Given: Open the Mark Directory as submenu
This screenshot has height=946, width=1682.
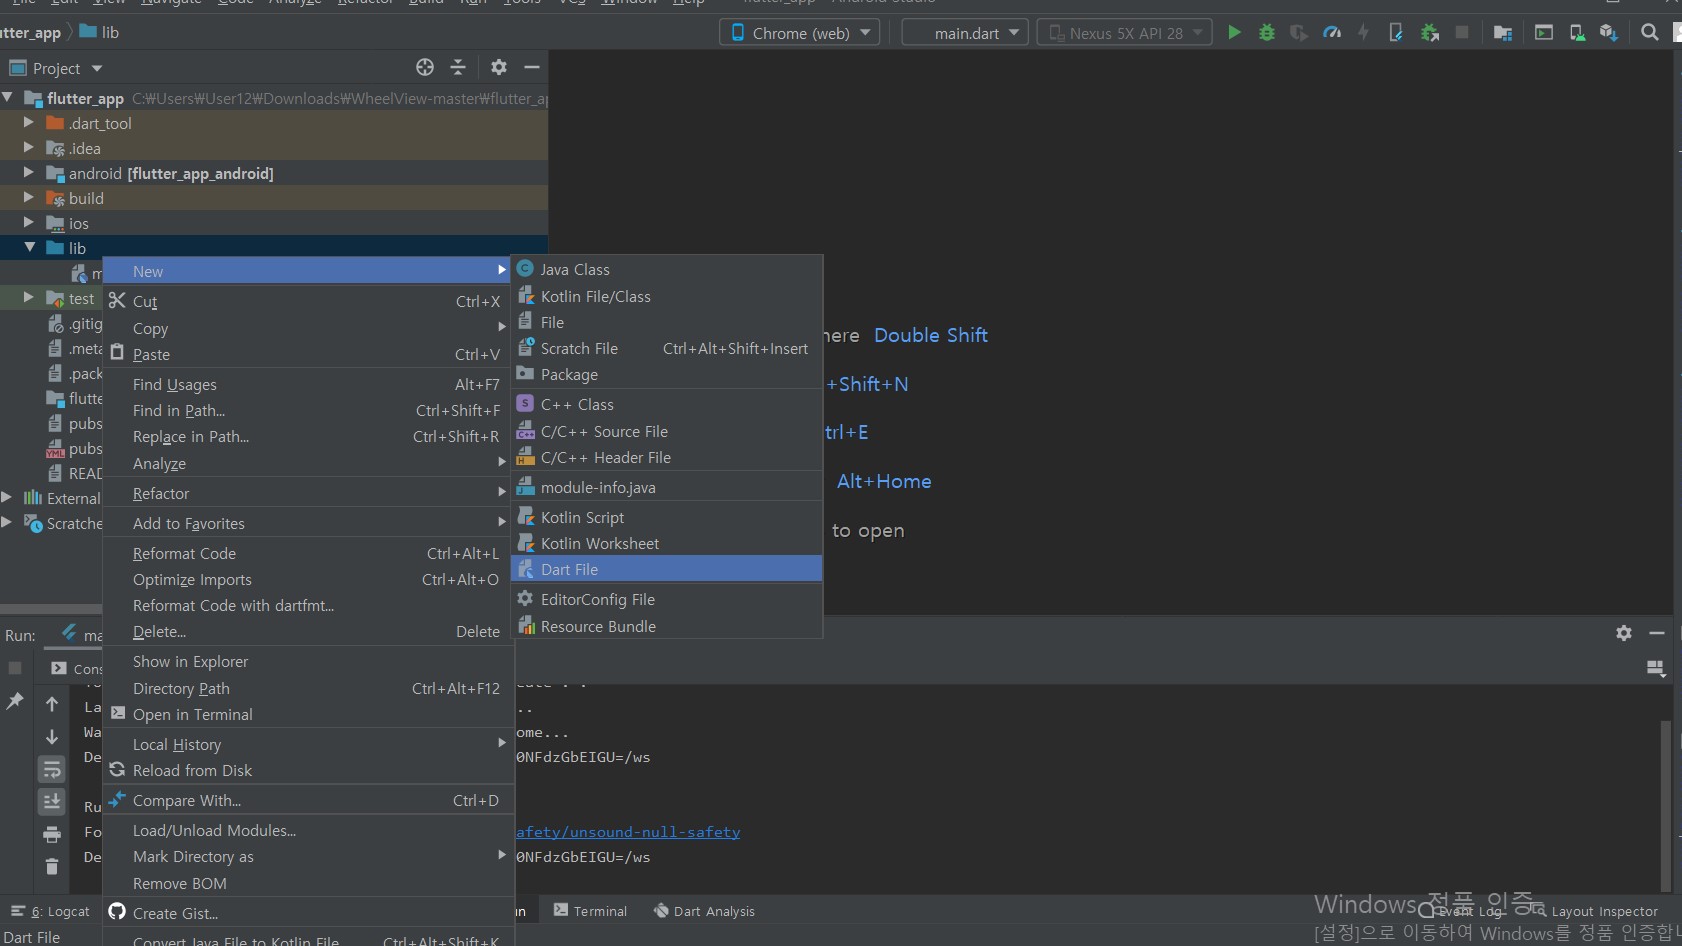Looking at the screenshot, I should (308, 856).
